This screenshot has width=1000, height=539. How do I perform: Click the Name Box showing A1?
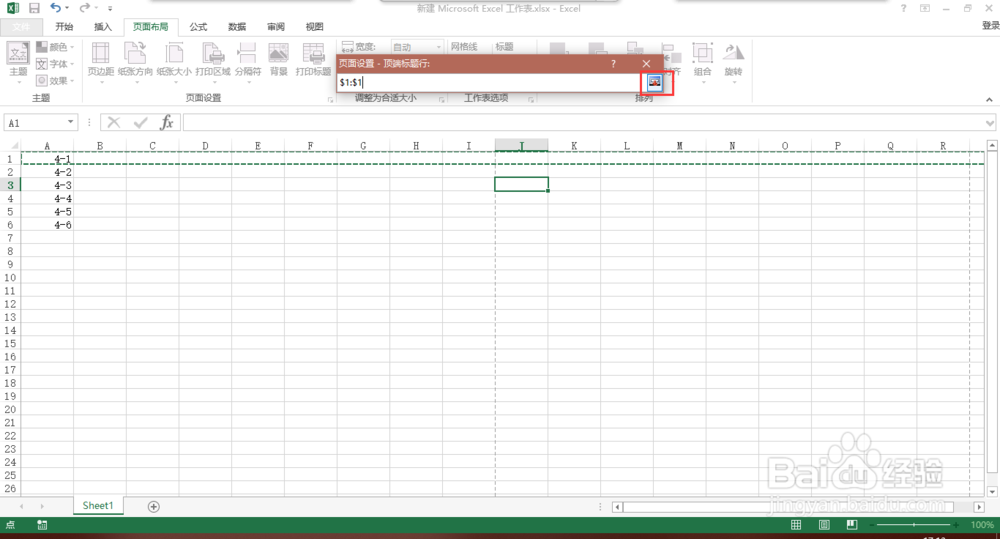pyautogui.click(x=36, y=122)
